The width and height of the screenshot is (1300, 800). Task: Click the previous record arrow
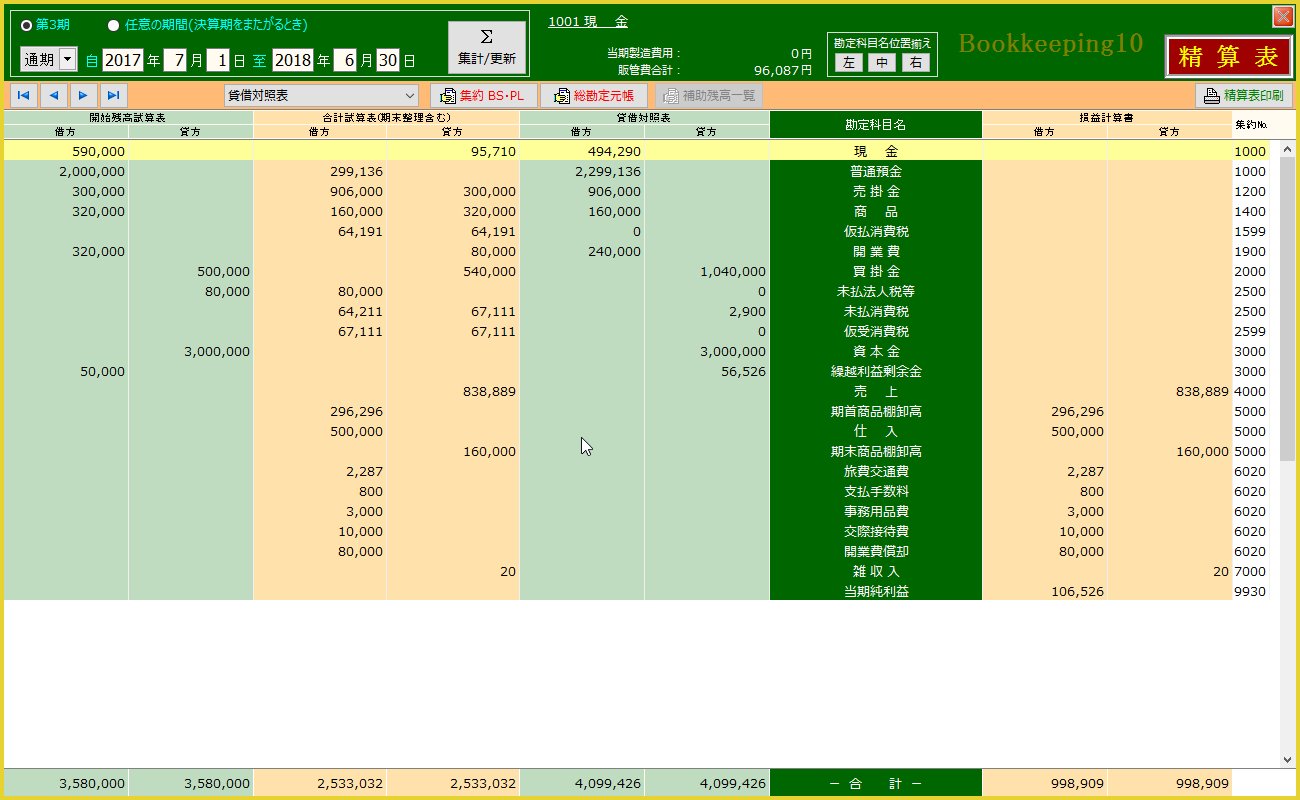click(x=53, y=95)
